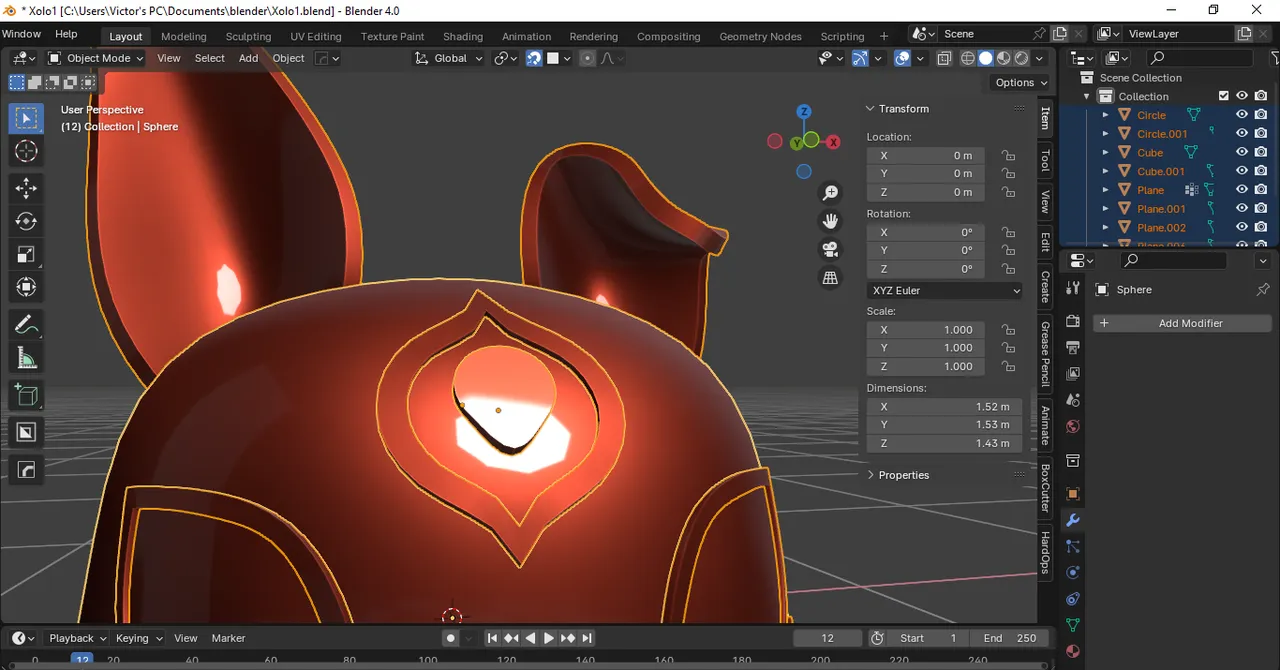1280x670 pixels.
Task: Open the Window menu
Action: 21,33
